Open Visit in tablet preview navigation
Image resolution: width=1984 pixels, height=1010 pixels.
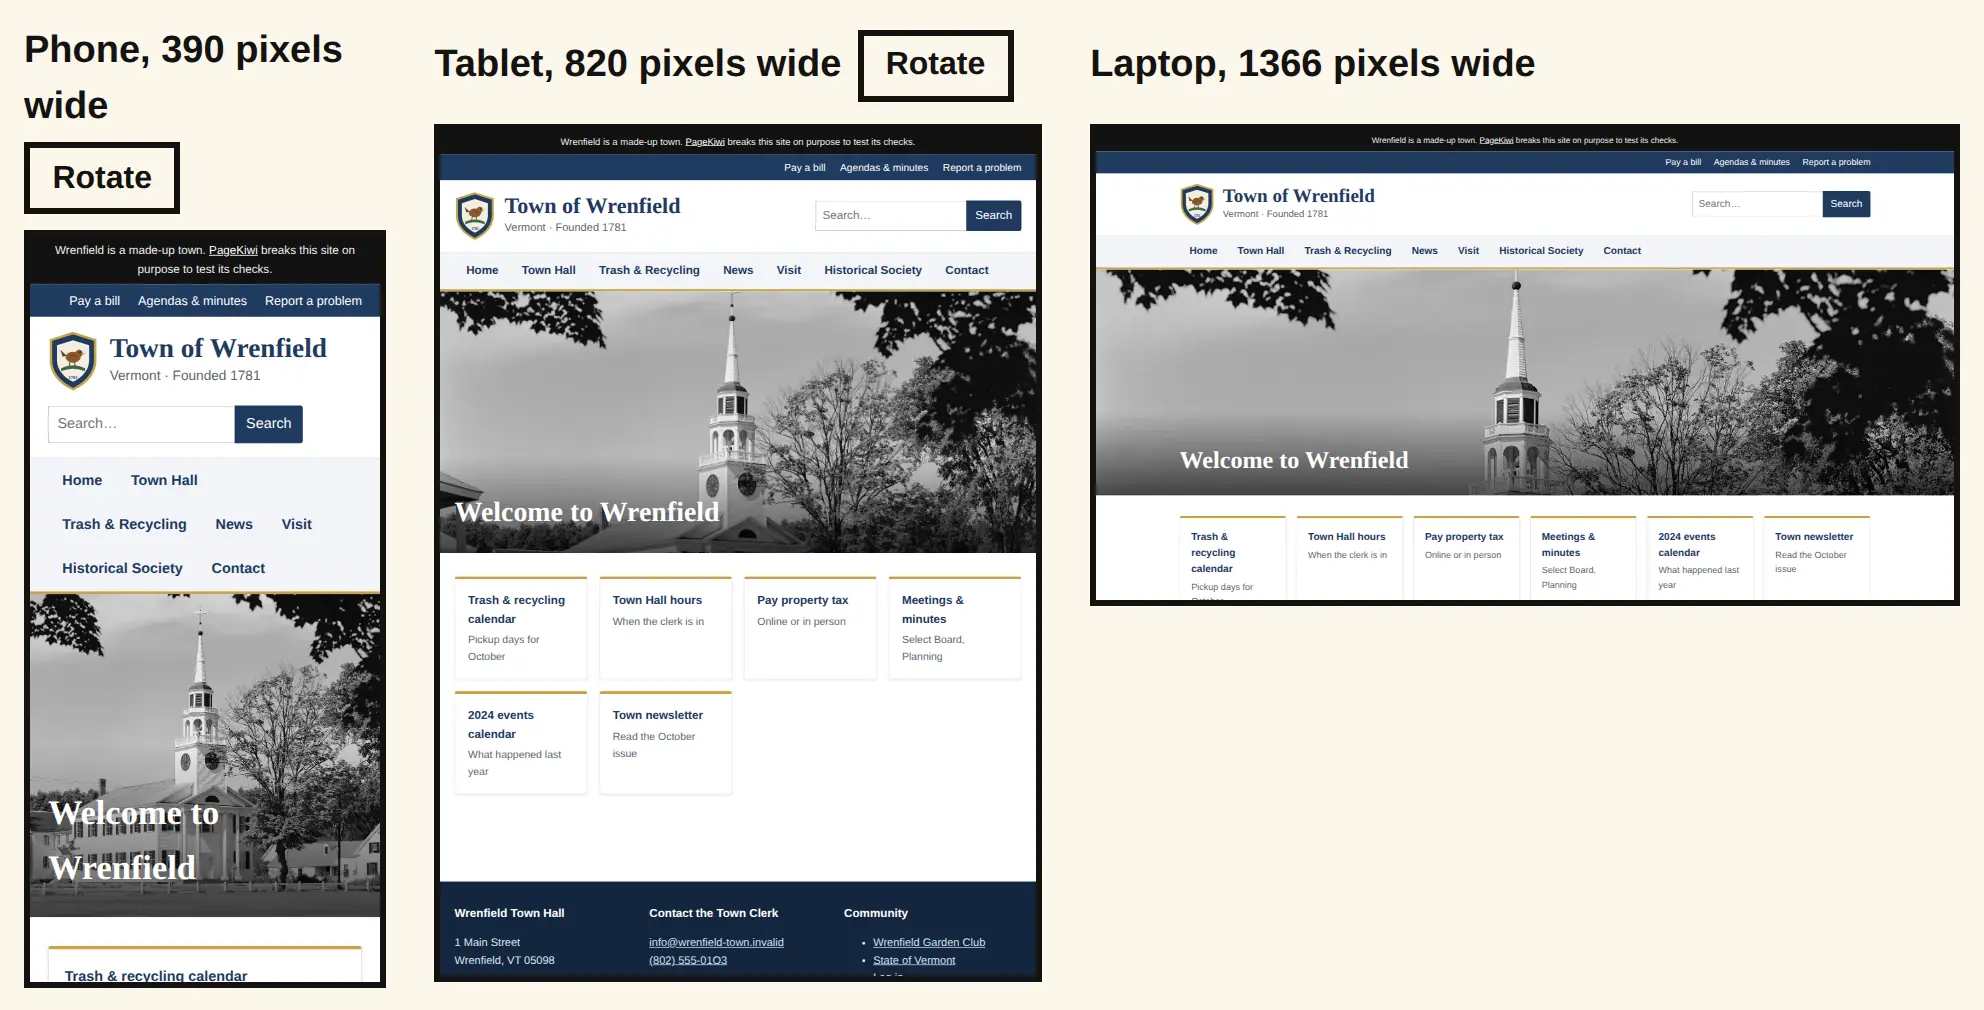[x=789, y=271]
